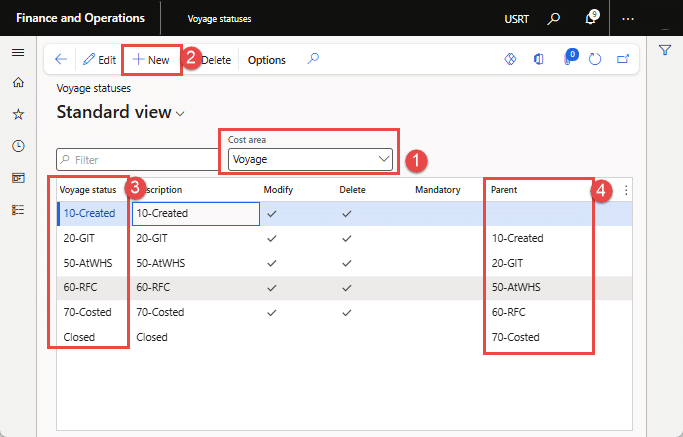Open the Options menu

coord(266,60)
